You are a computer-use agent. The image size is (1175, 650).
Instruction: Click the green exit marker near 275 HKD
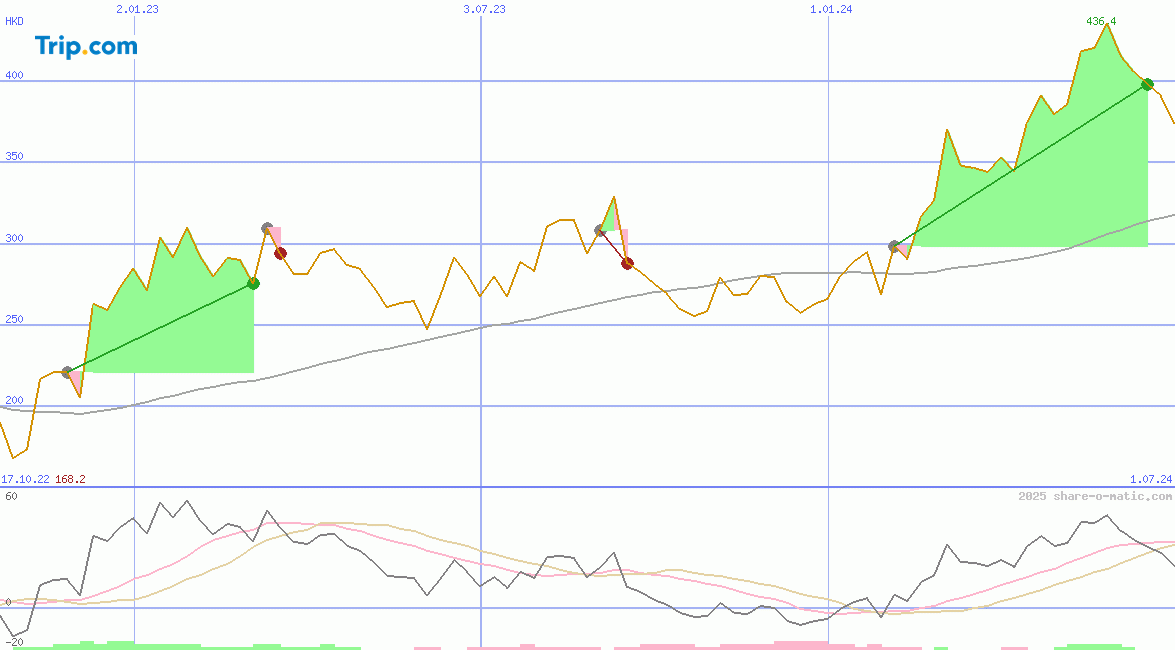pyautogui.click(x=253, y=283)
